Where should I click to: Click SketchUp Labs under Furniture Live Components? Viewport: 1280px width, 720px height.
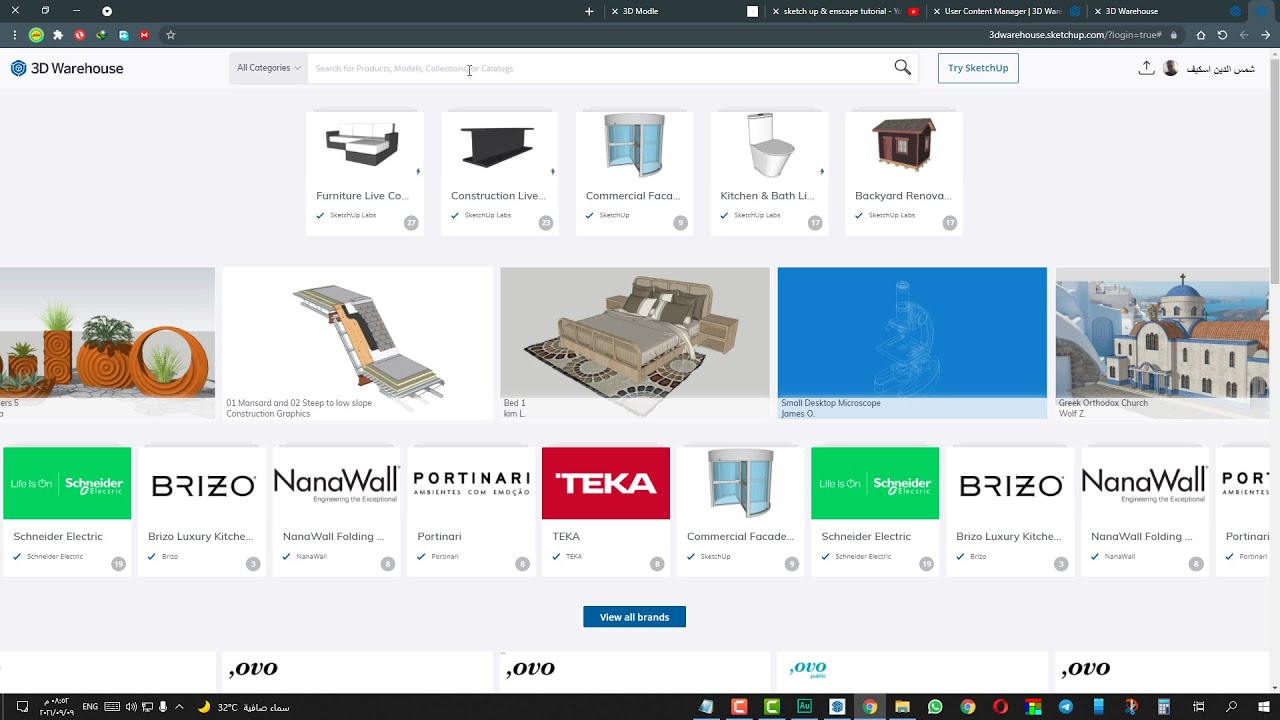pyautogui.click(x=353, y=215)
